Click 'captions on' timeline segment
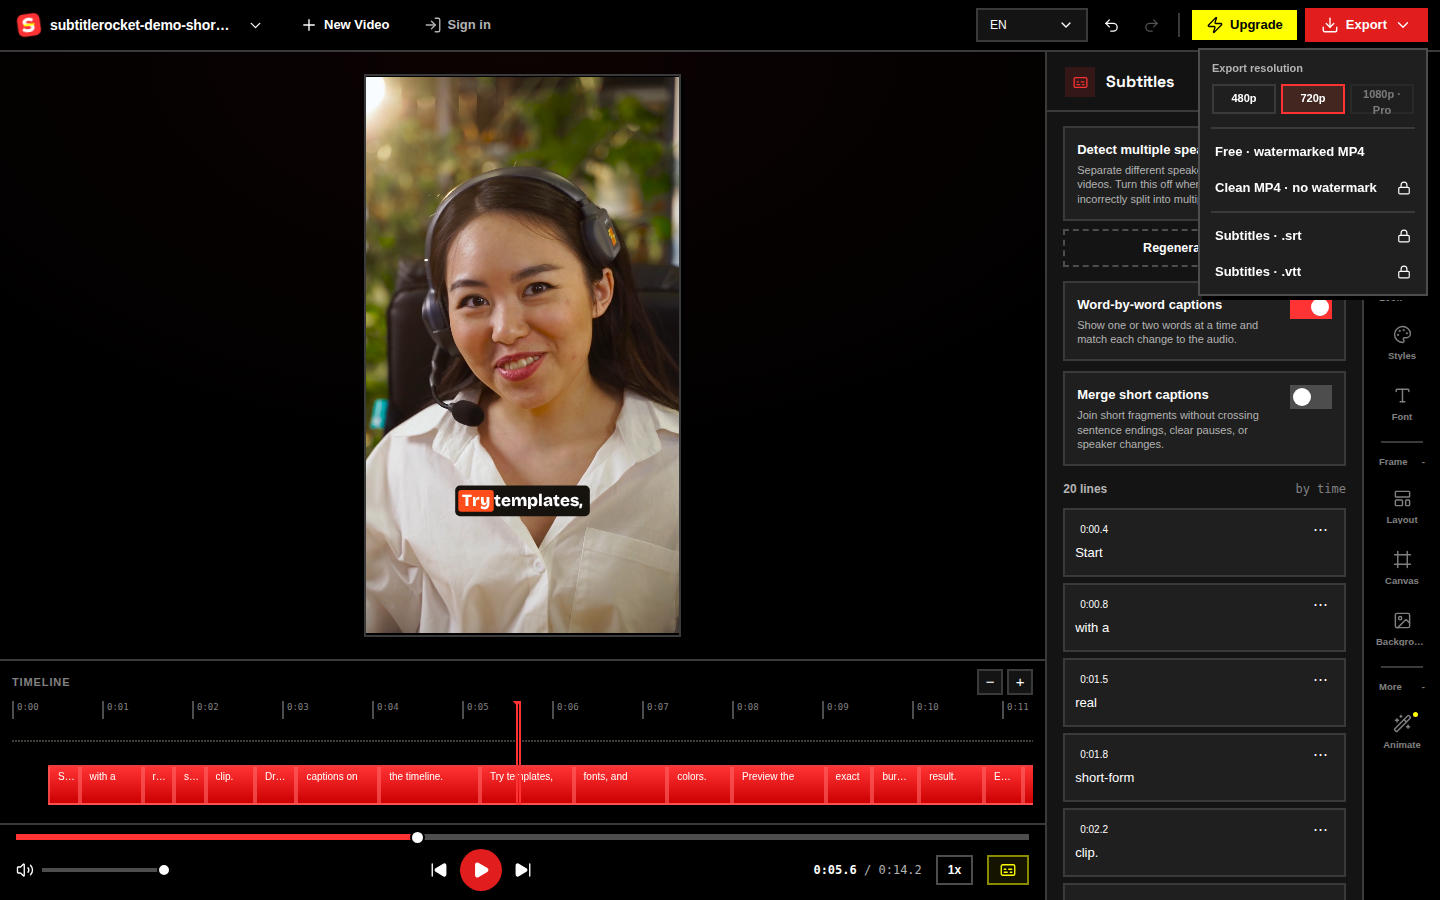This screenshot has width=1440, height=900. coord(337,784)
